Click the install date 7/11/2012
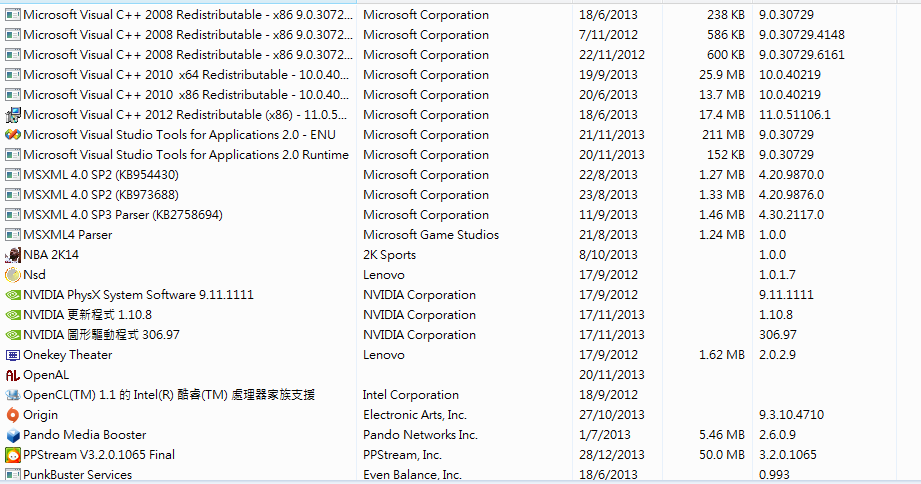Screen dimensions: 921x484 tap(608, 35)
